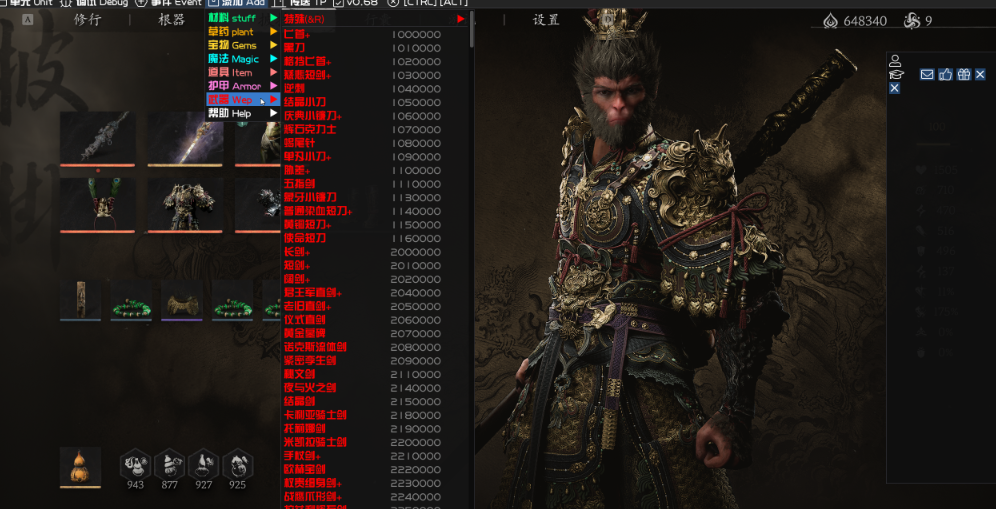Click the graduation cap icon

click(x=896, y=74)
